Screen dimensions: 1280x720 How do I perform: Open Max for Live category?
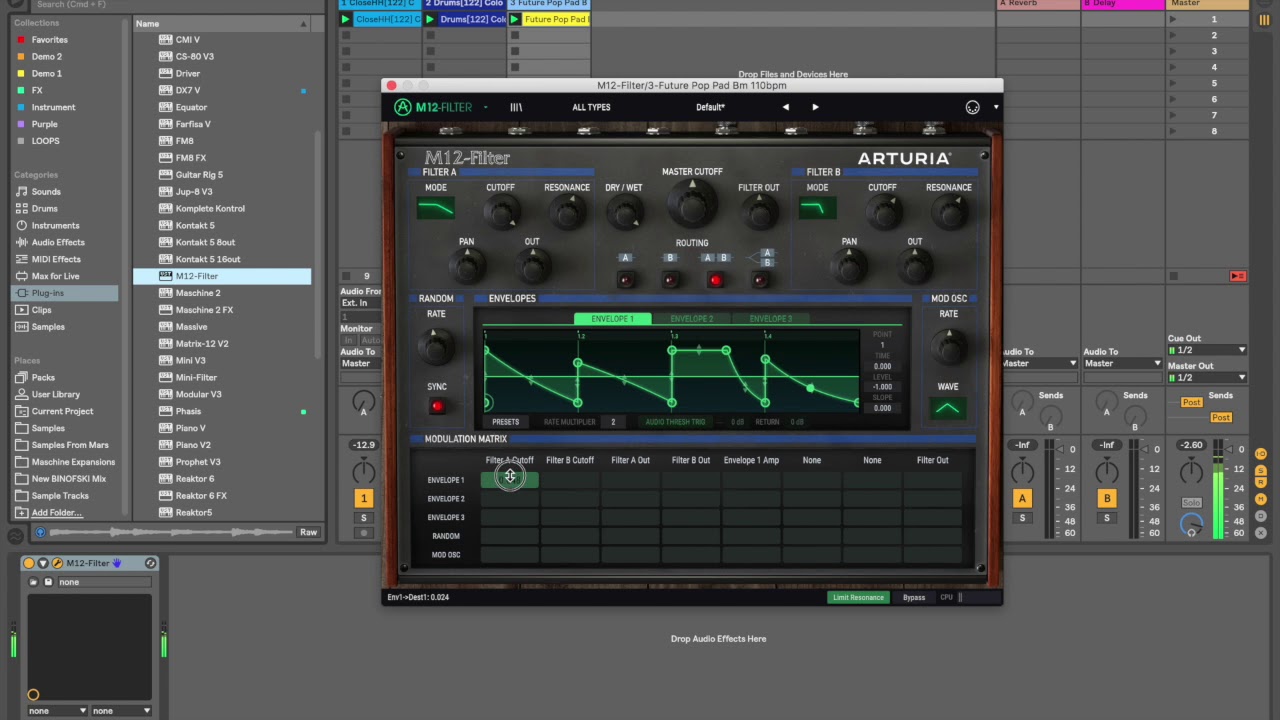point(55,276)
